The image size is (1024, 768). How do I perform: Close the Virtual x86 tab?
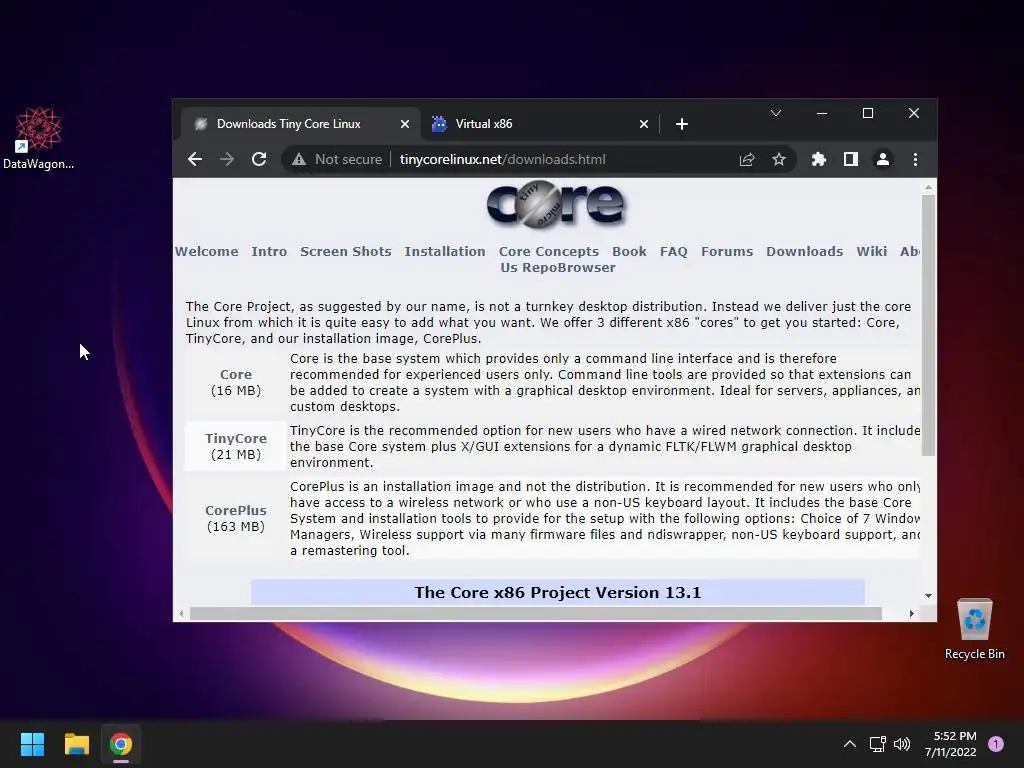pyautogui.click(x=643, y=124)
